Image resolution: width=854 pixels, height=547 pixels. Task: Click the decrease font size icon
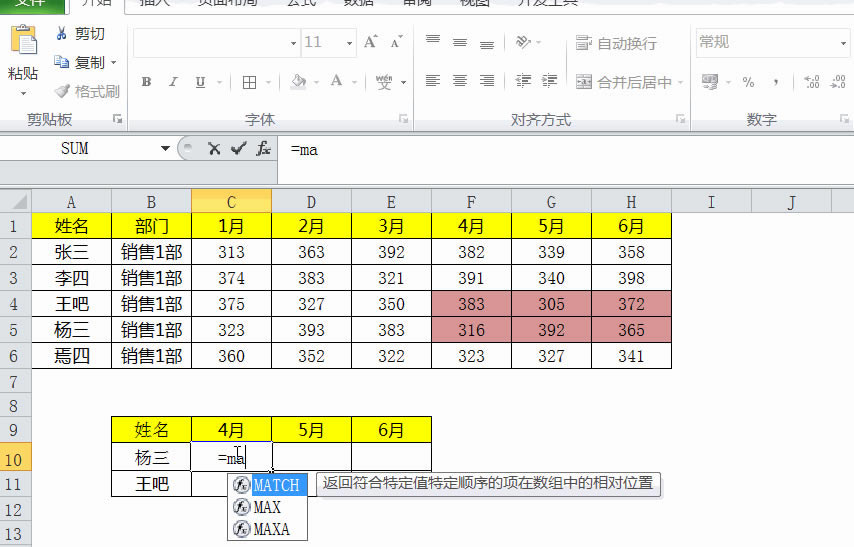click(396, 42)
